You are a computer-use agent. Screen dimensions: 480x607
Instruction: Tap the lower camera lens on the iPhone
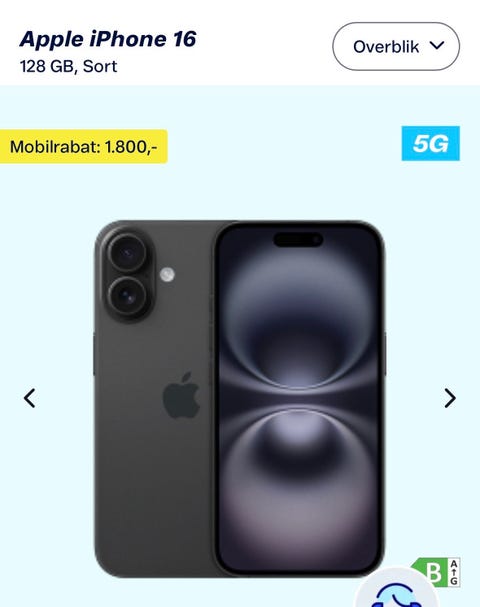pos(127,297)
